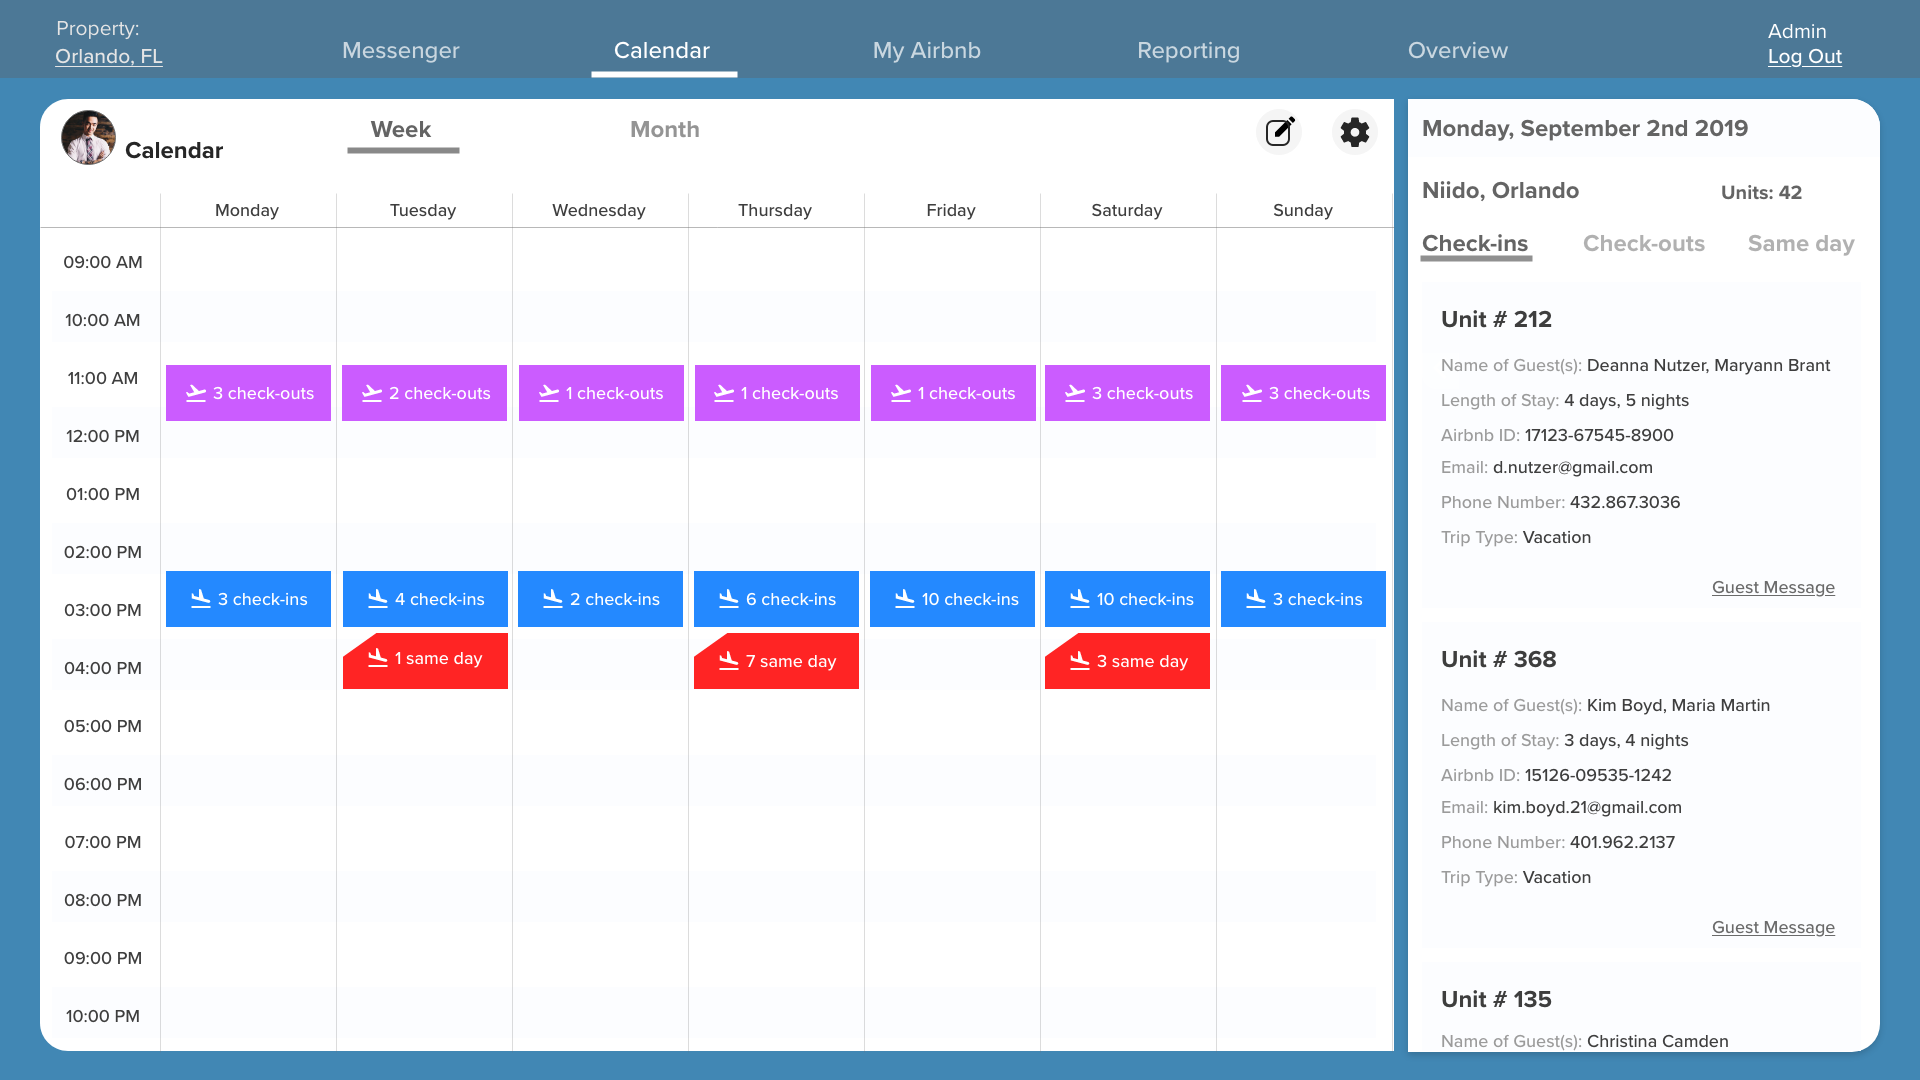
Task: Click email d.nutzer@gmail.com
Action: tap(1573, 468)
